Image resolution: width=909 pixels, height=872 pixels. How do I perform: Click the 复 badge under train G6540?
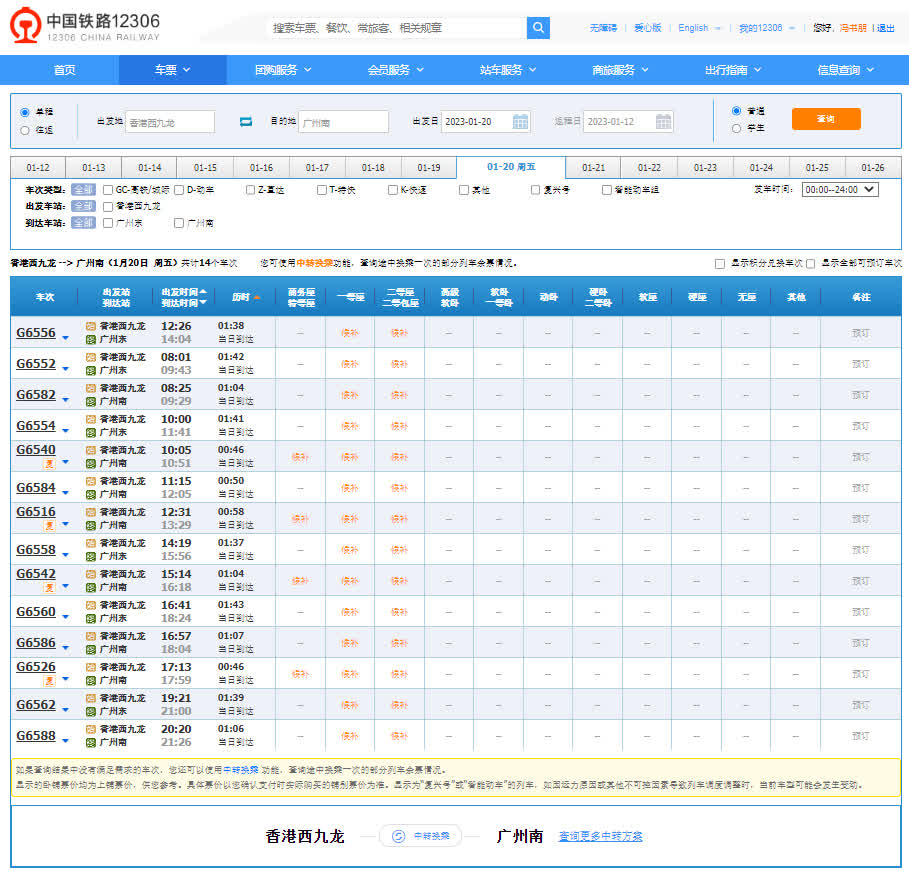pos(47,464)
